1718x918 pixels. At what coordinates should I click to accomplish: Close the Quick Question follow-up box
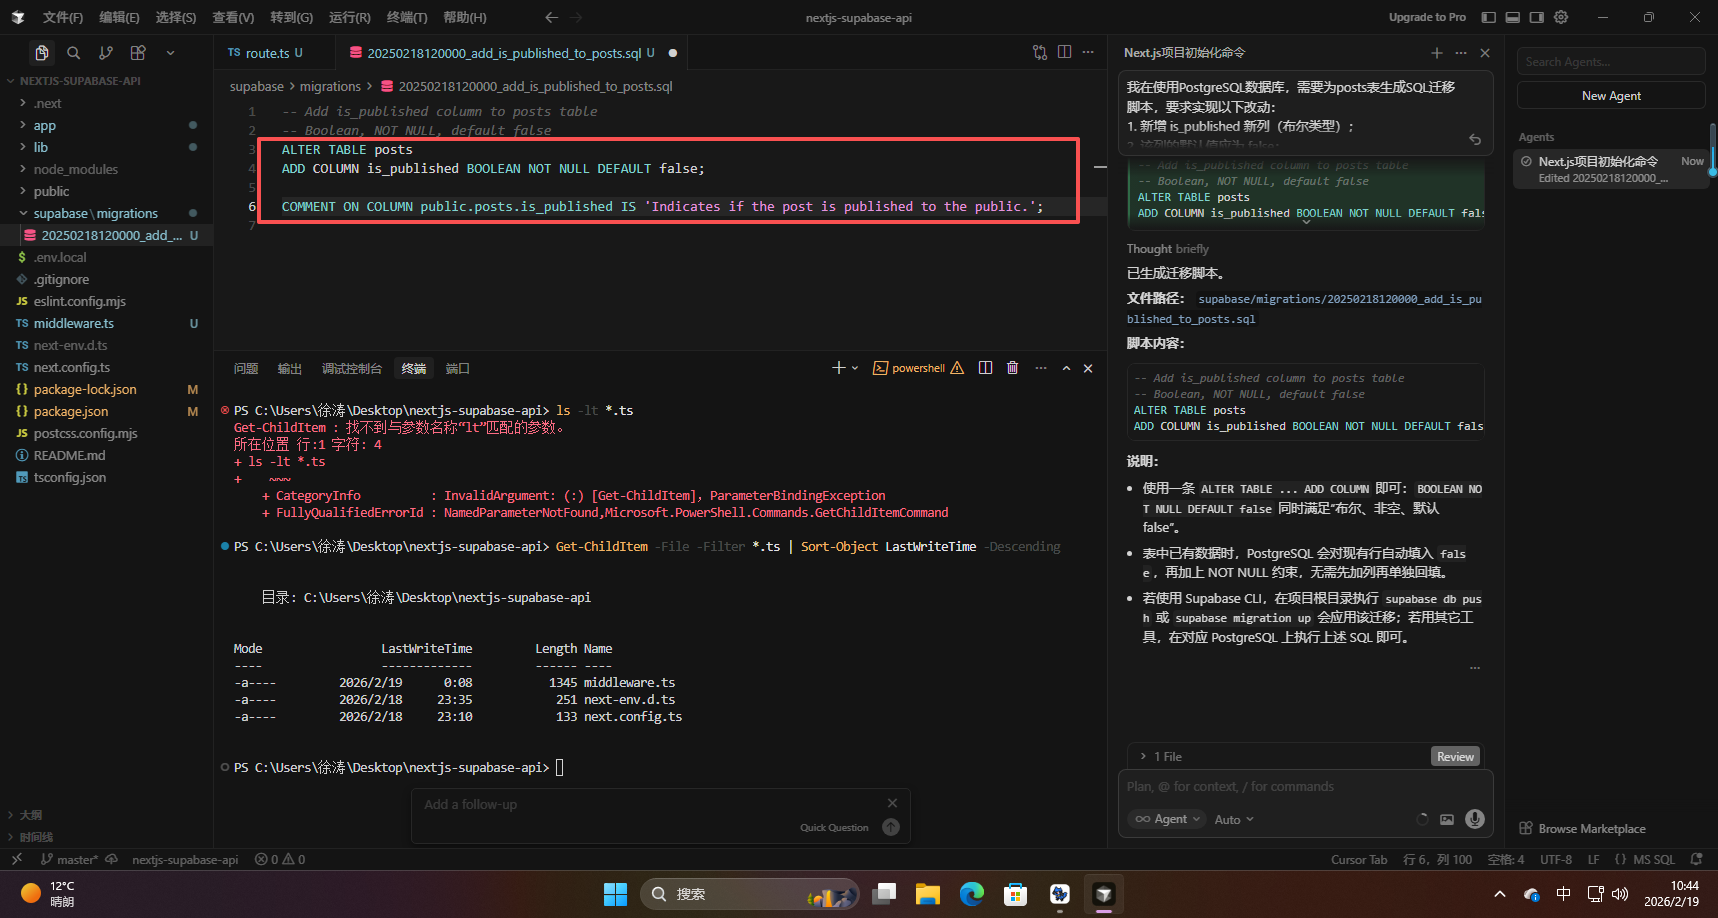coord(892,803)
